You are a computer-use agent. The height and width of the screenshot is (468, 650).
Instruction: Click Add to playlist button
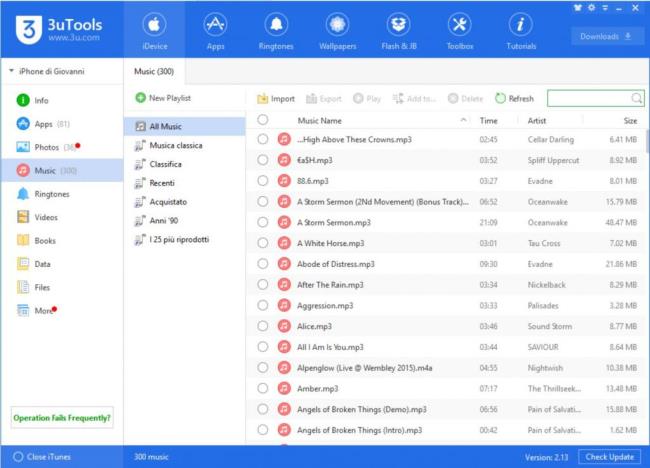pyautogui.click(x=414, y=99)
